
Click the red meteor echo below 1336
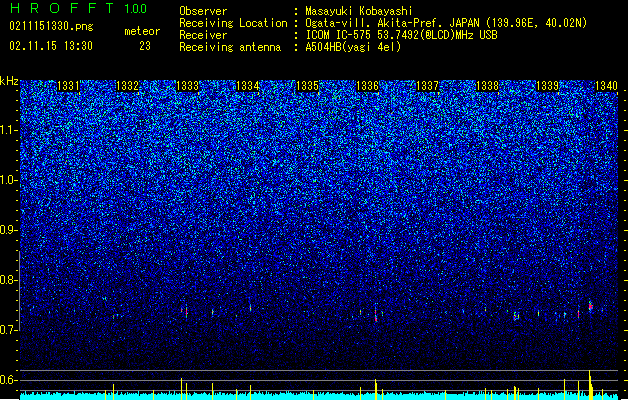tap(376, 315)
